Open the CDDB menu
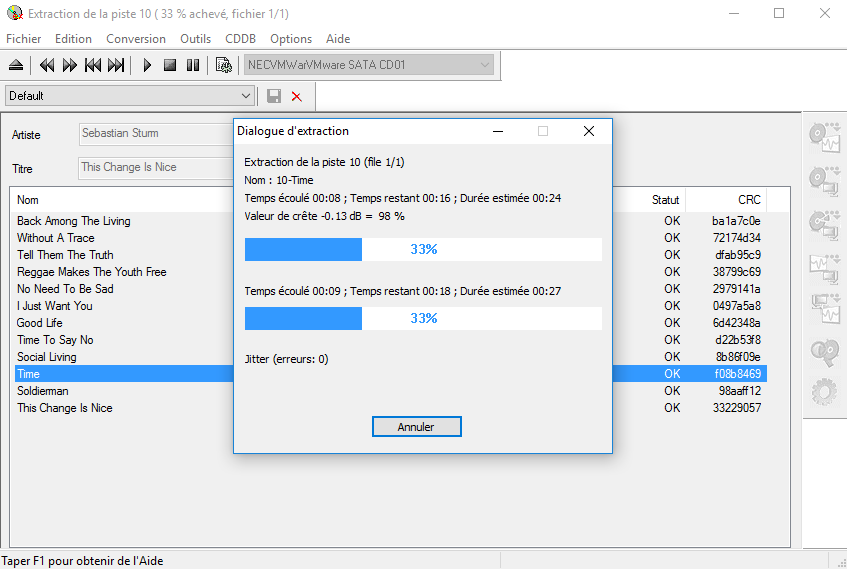Viewport: 847px width, 569px height. pyautogui.click(x=240, y=39)
